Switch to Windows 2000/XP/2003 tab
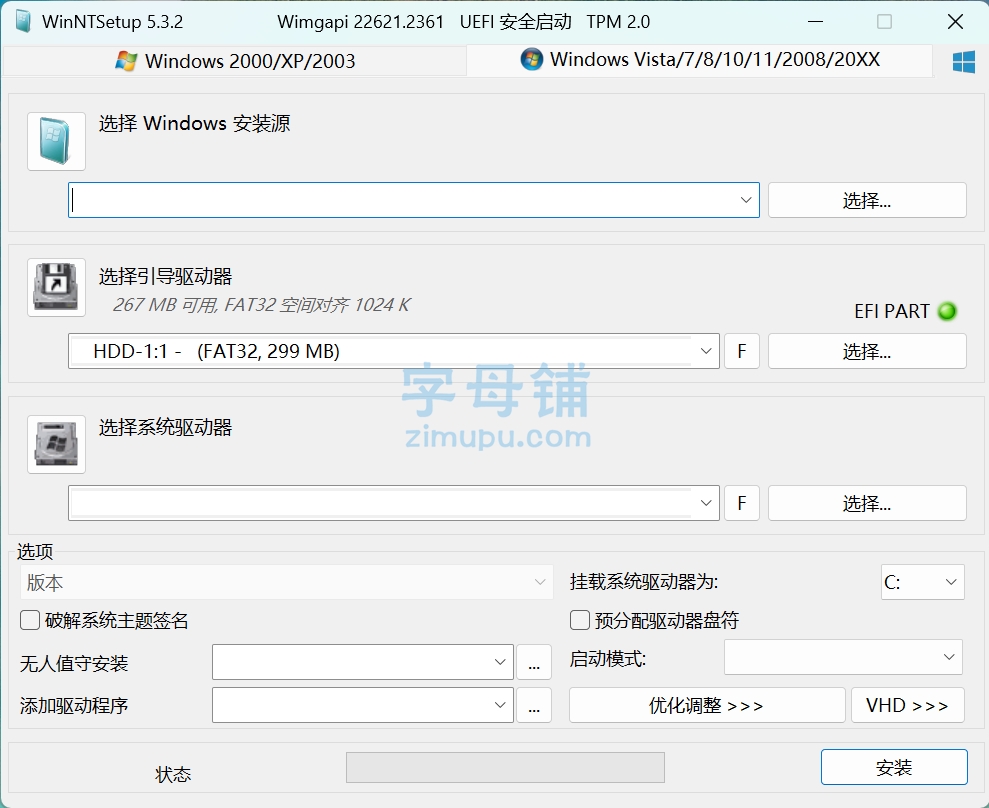The width and height of the screenshot is (989, 808). click(235, 61)
